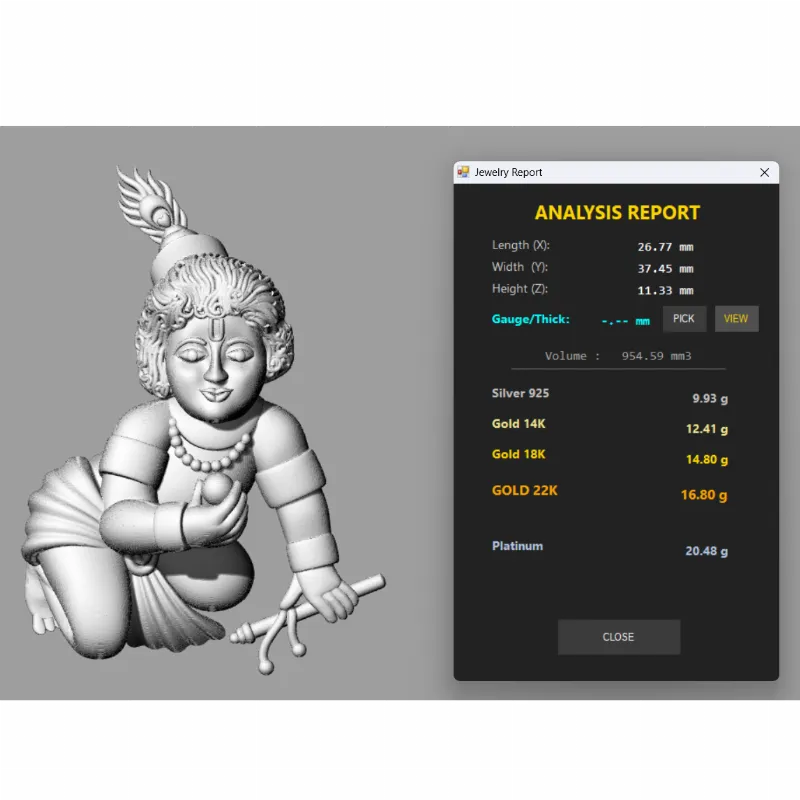The width and height of the screenshot is (800, 800).
Task: Select the Gold 14K material label
Action: tap(518, 424)
